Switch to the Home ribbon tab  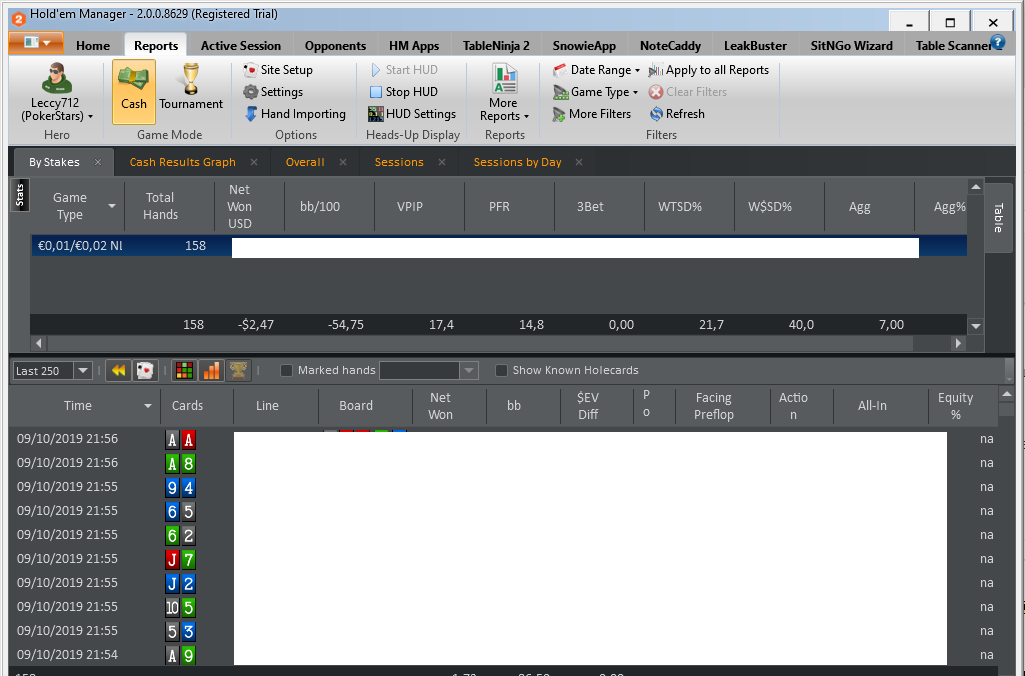[93, 46]
